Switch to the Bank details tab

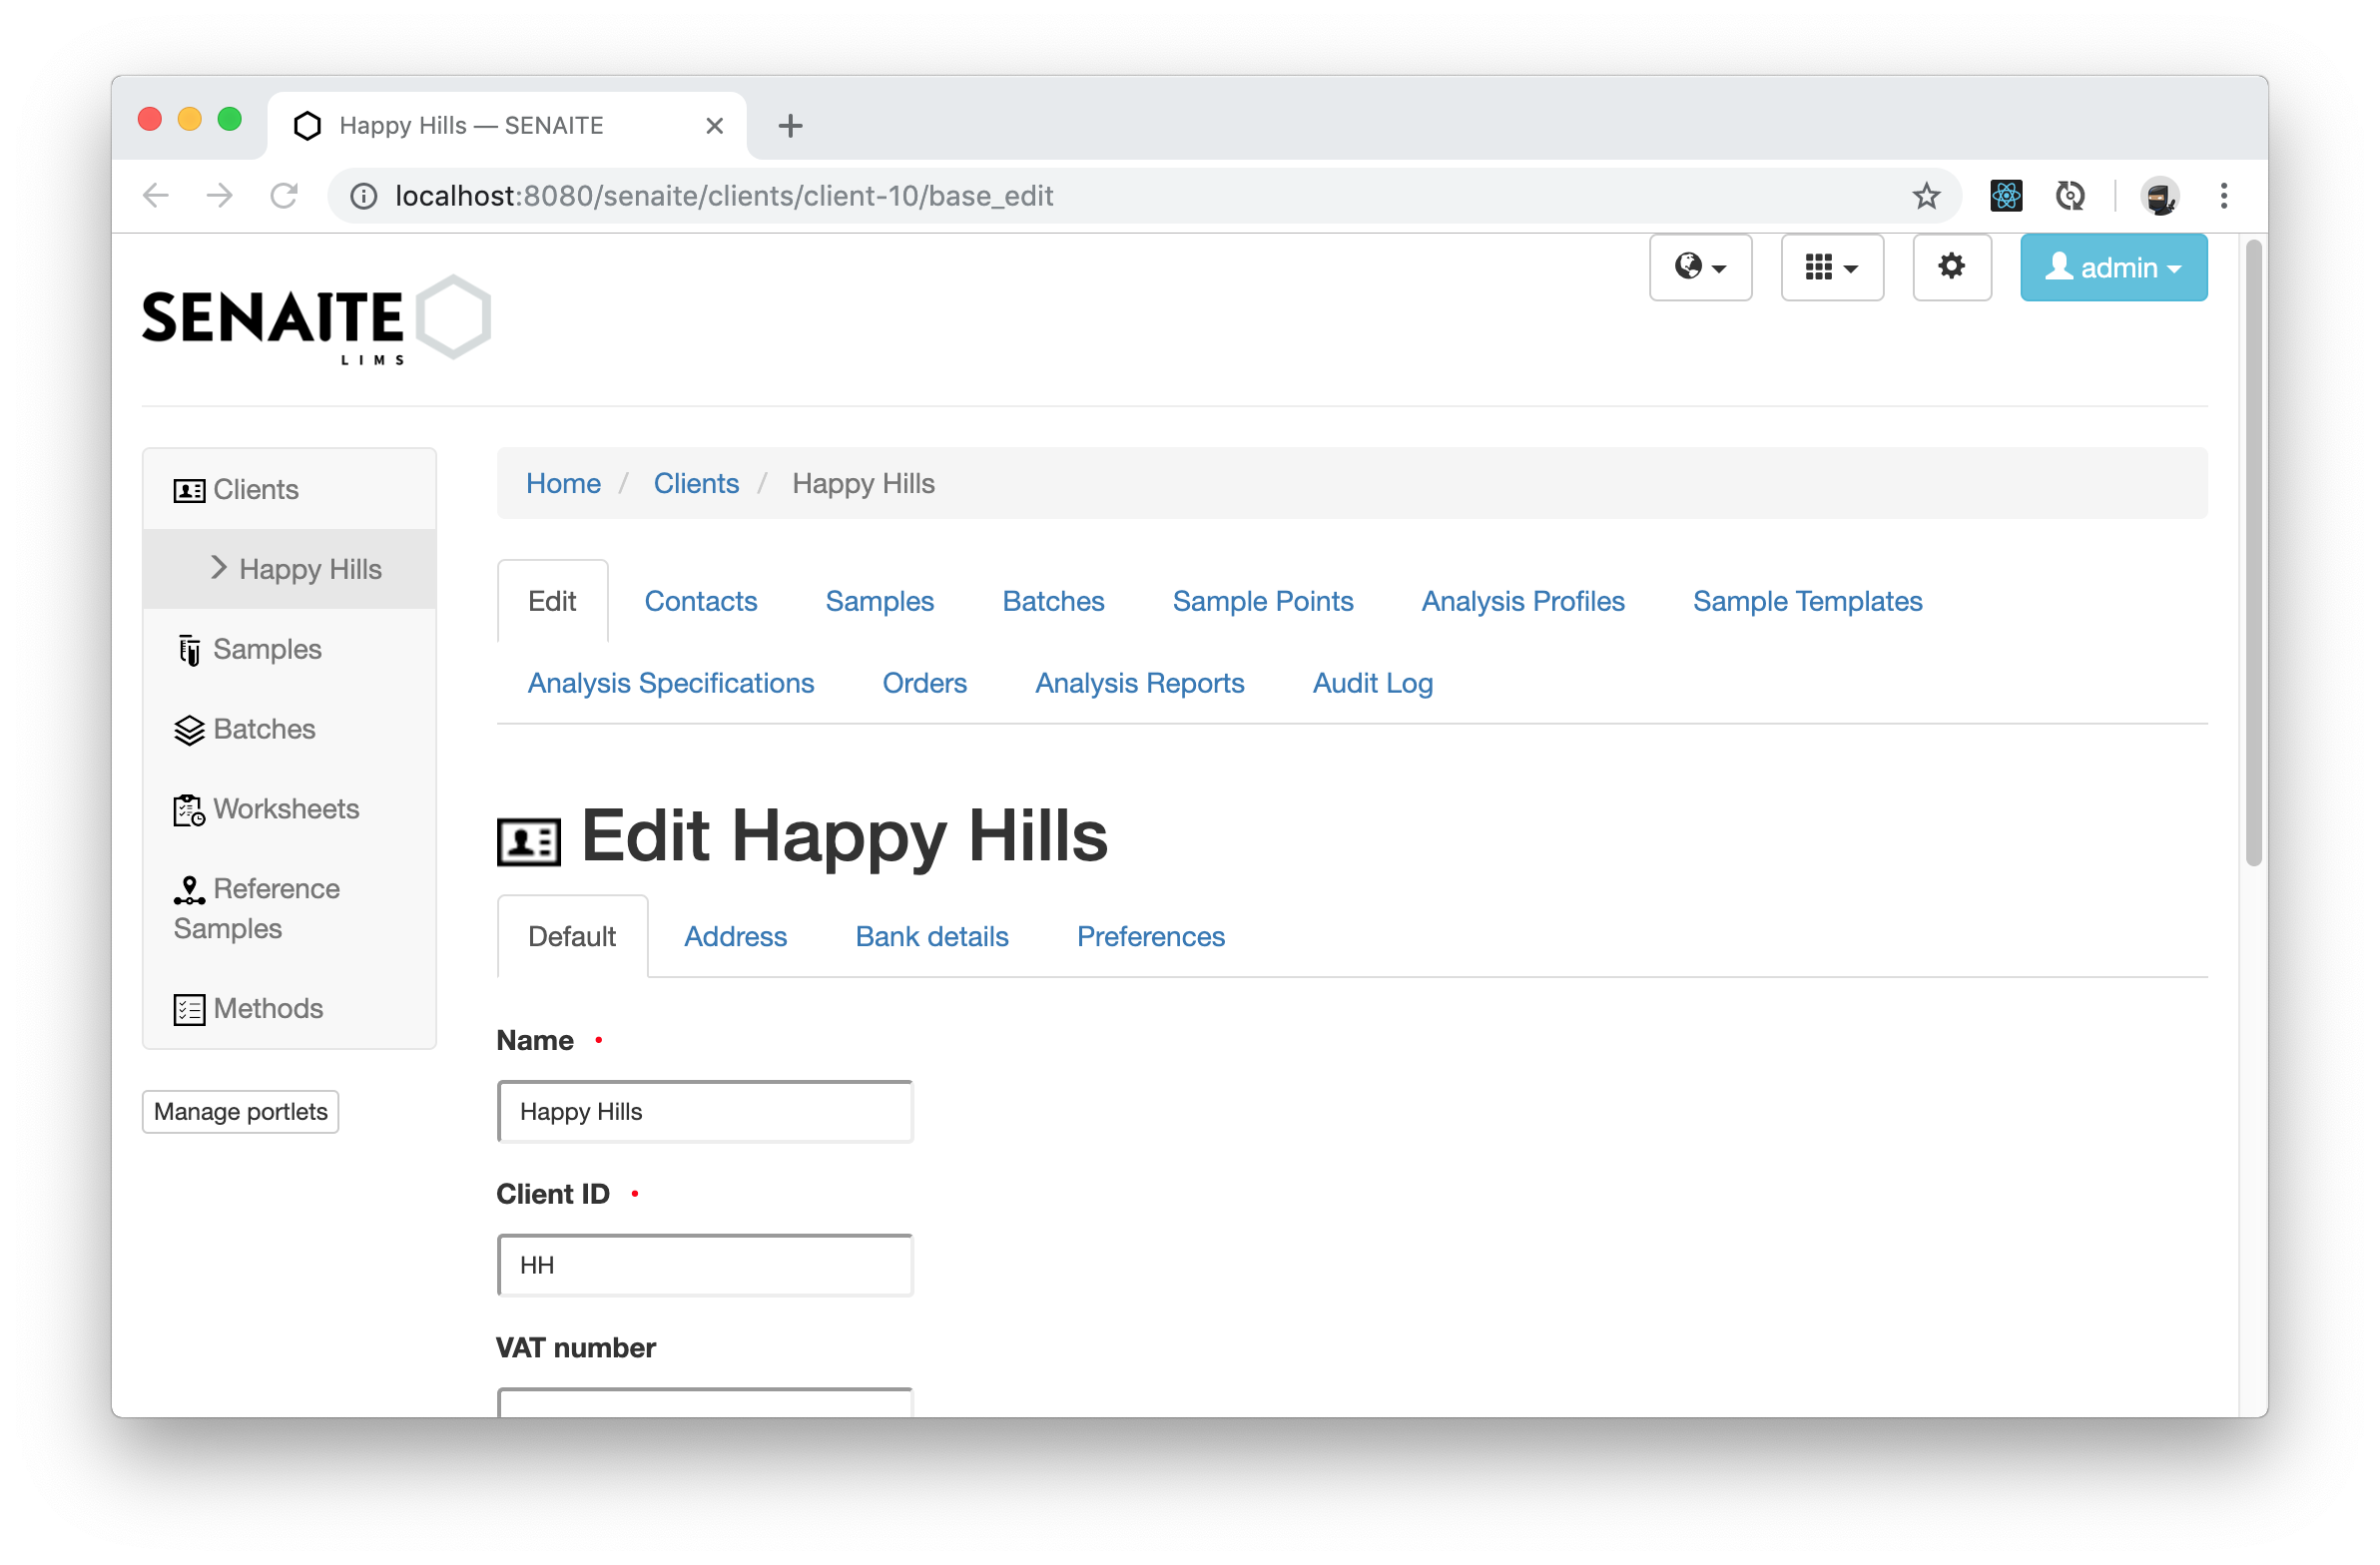930,934
